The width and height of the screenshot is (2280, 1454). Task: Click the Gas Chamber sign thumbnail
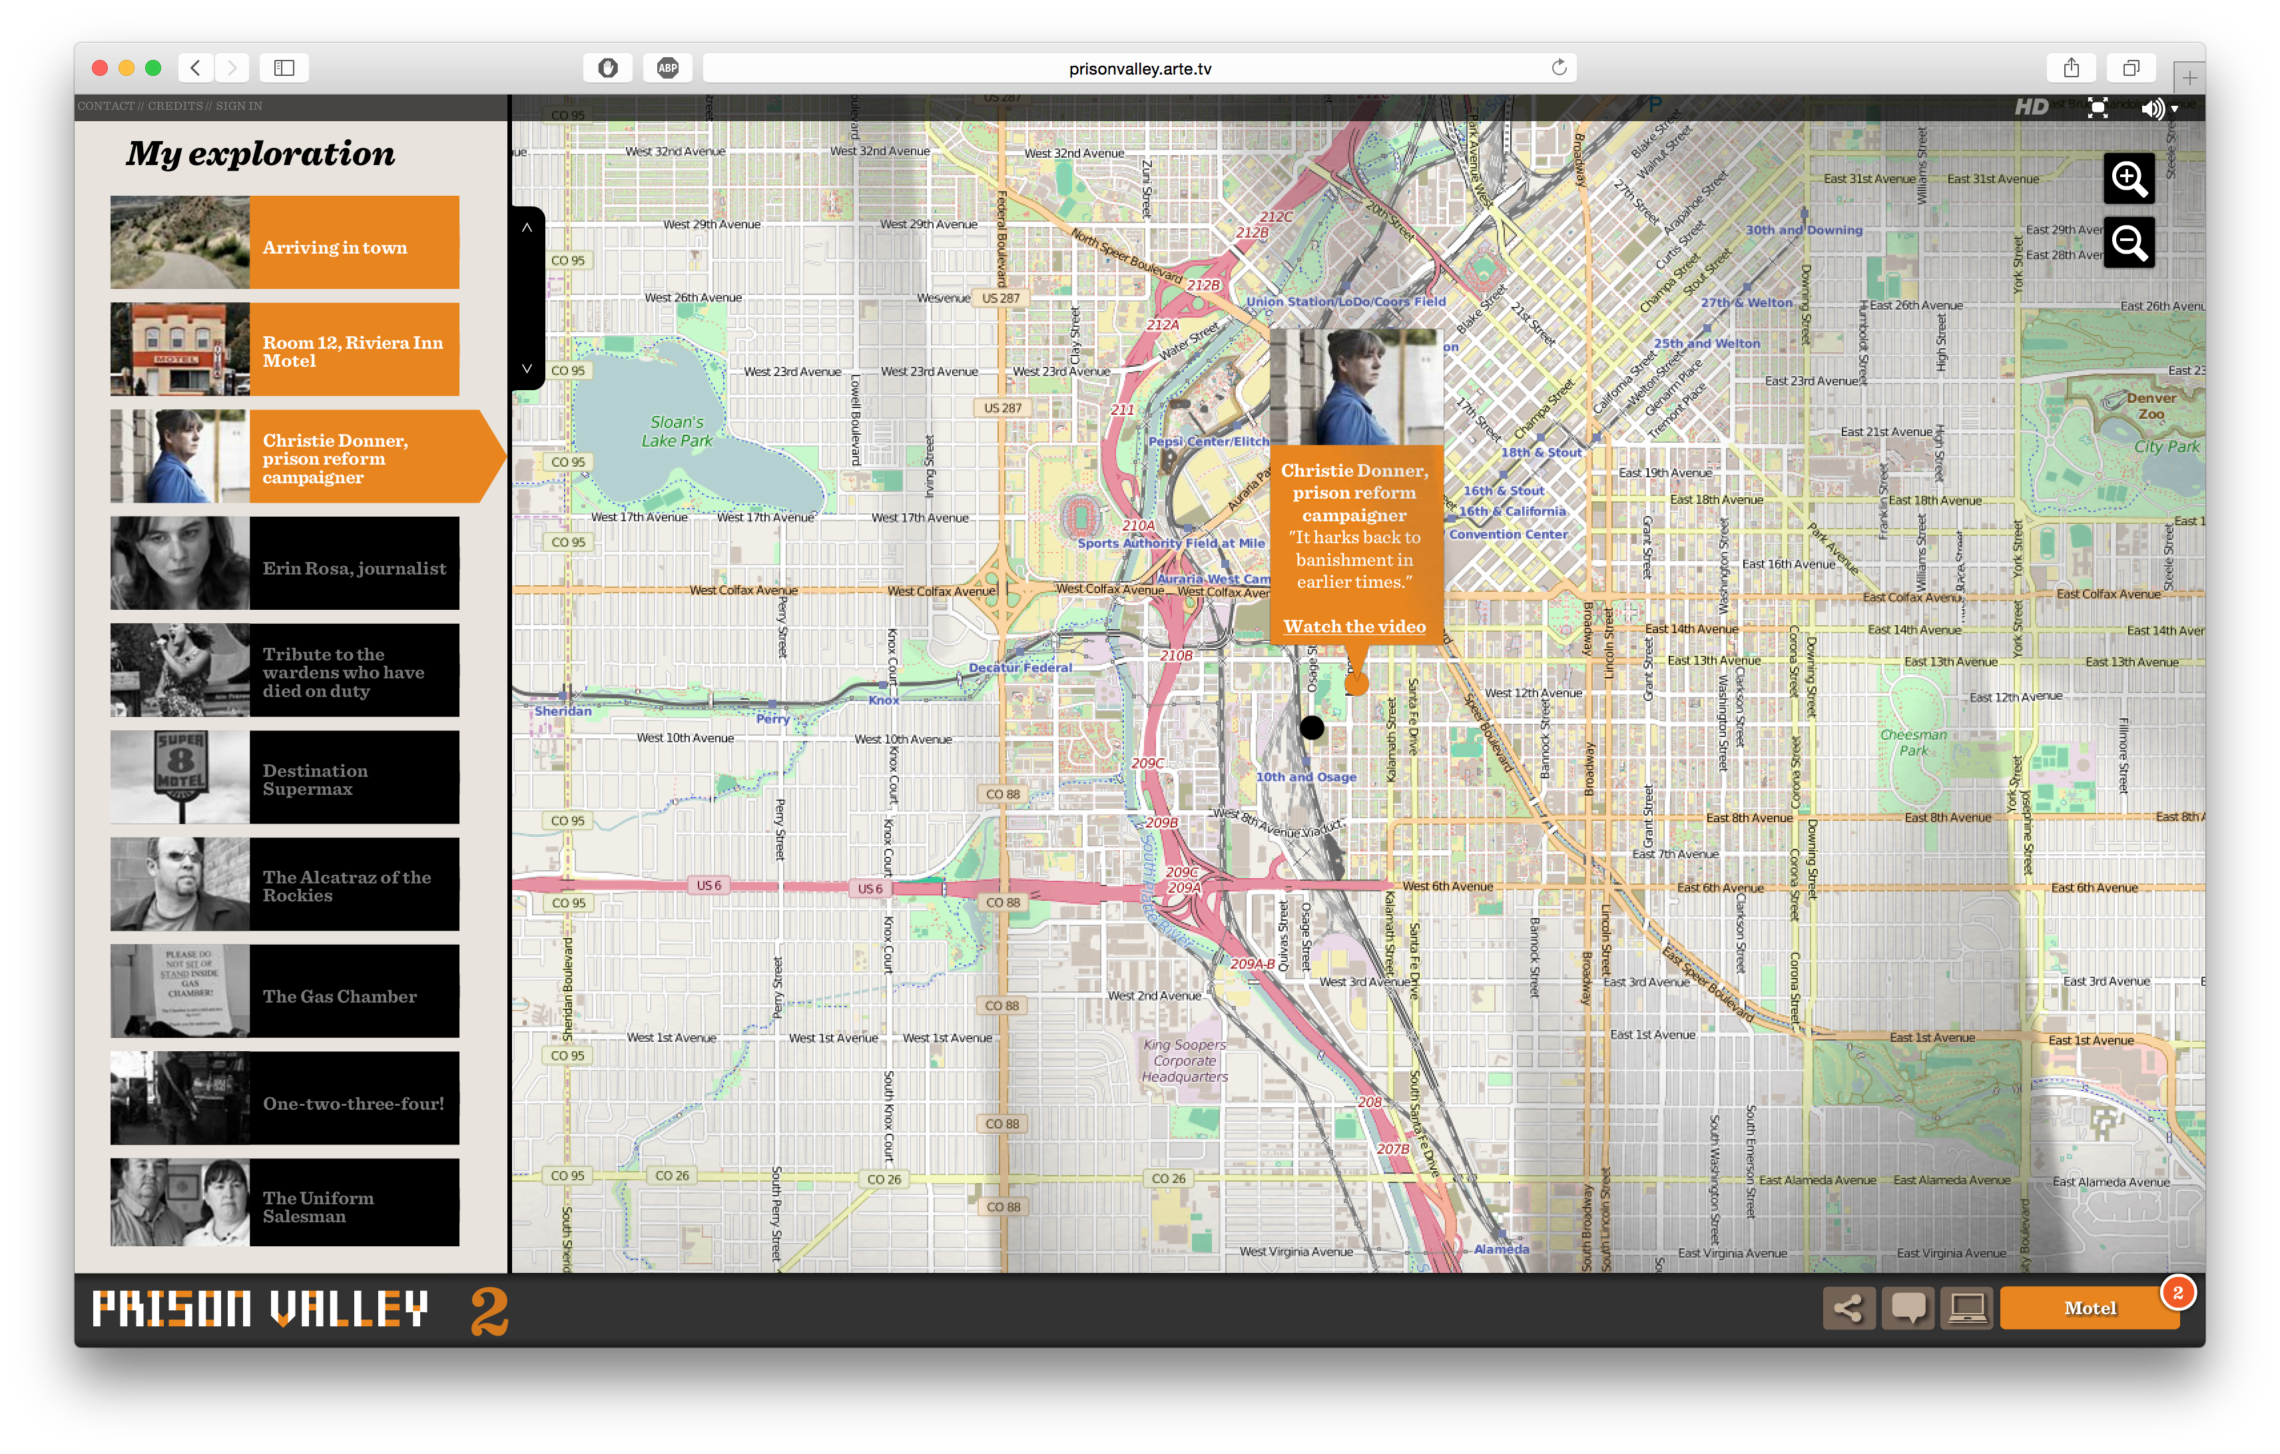click(180, 992)
